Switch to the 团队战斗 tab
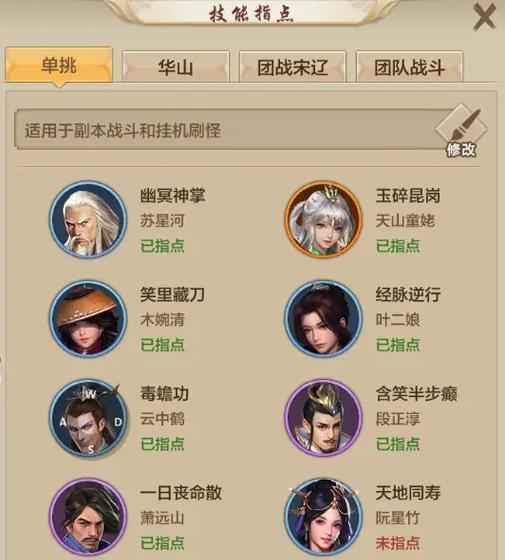The height and width of the screenshot is (560, 505). [410, 67]
